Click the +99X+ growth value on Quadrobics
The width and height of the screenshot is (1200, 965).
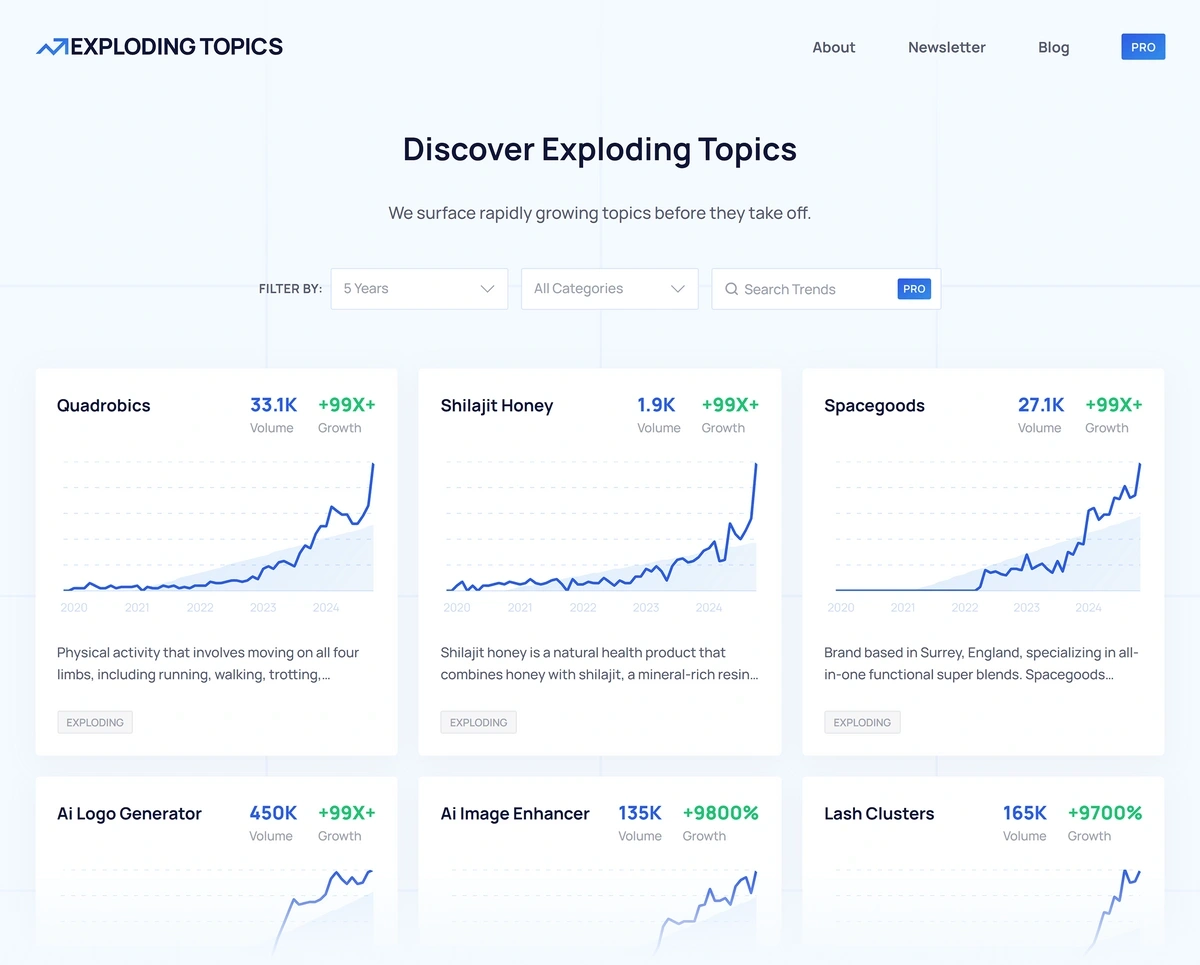(x=346, y=405)
